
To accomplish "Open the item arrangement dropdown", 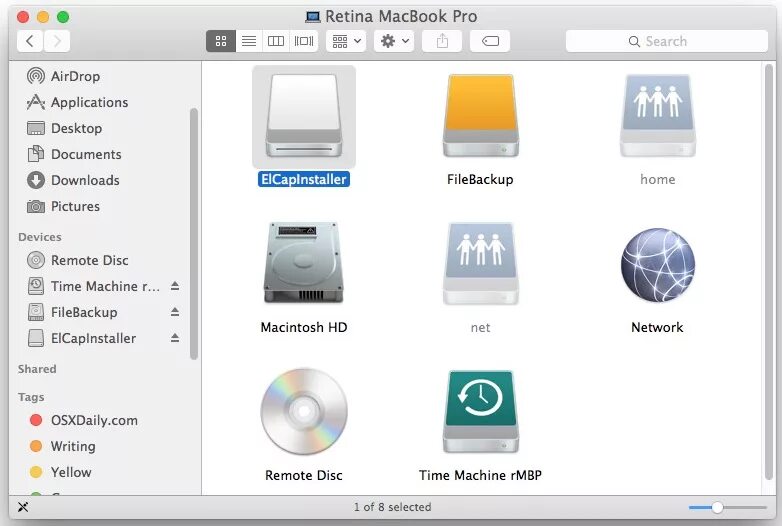I will 346,41.
